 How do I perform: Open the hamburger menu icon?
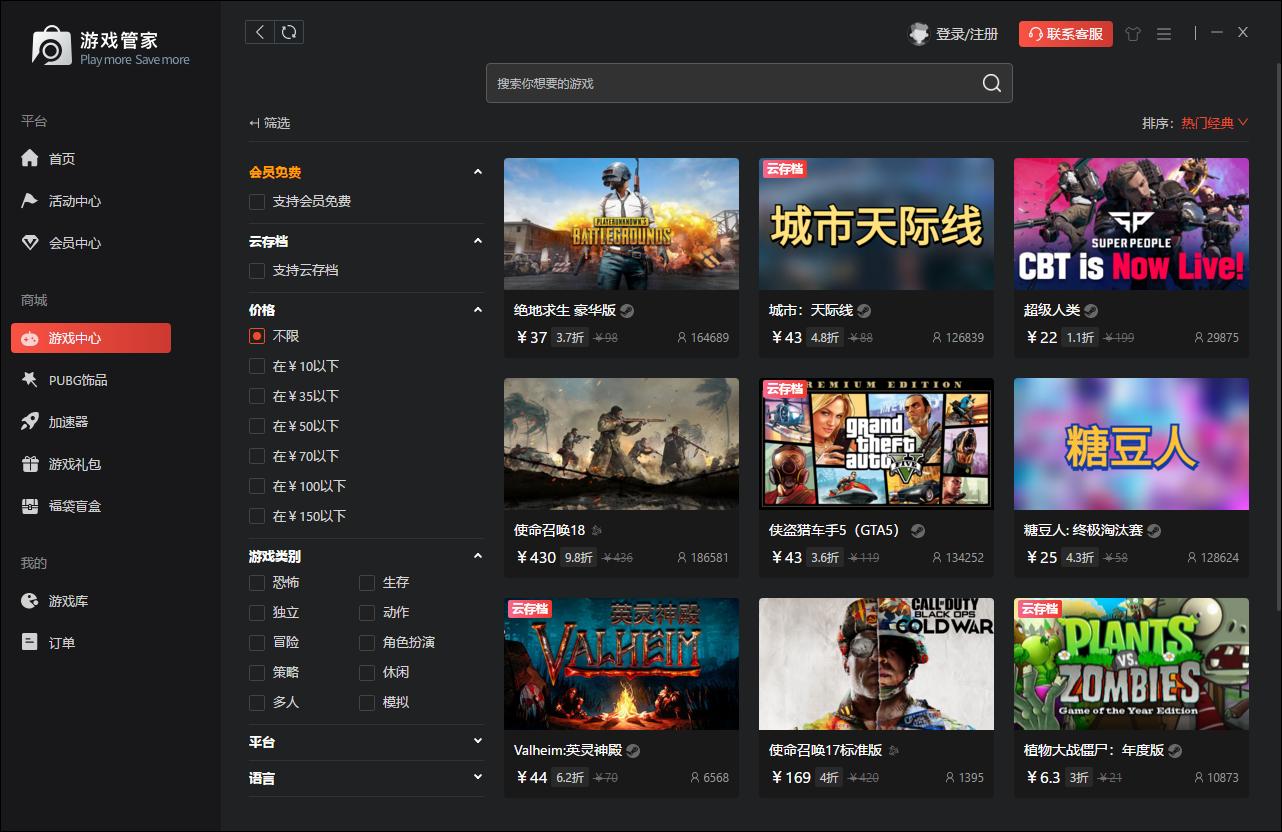pos(1164,33)
